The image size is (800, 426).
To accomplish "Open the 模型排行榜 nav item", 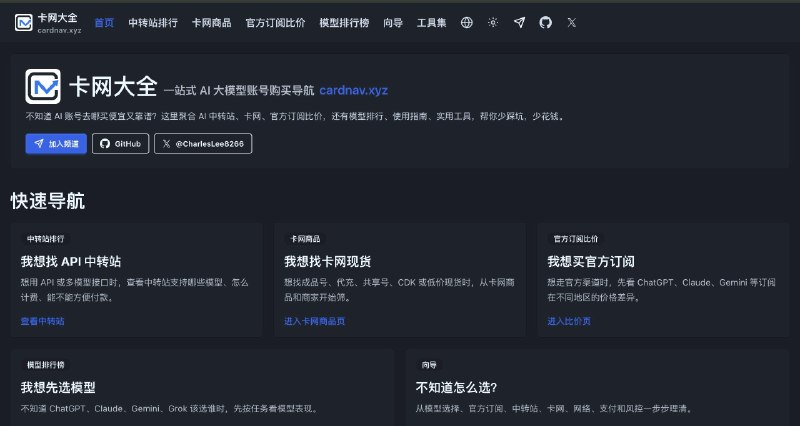I will coord(344,23).
